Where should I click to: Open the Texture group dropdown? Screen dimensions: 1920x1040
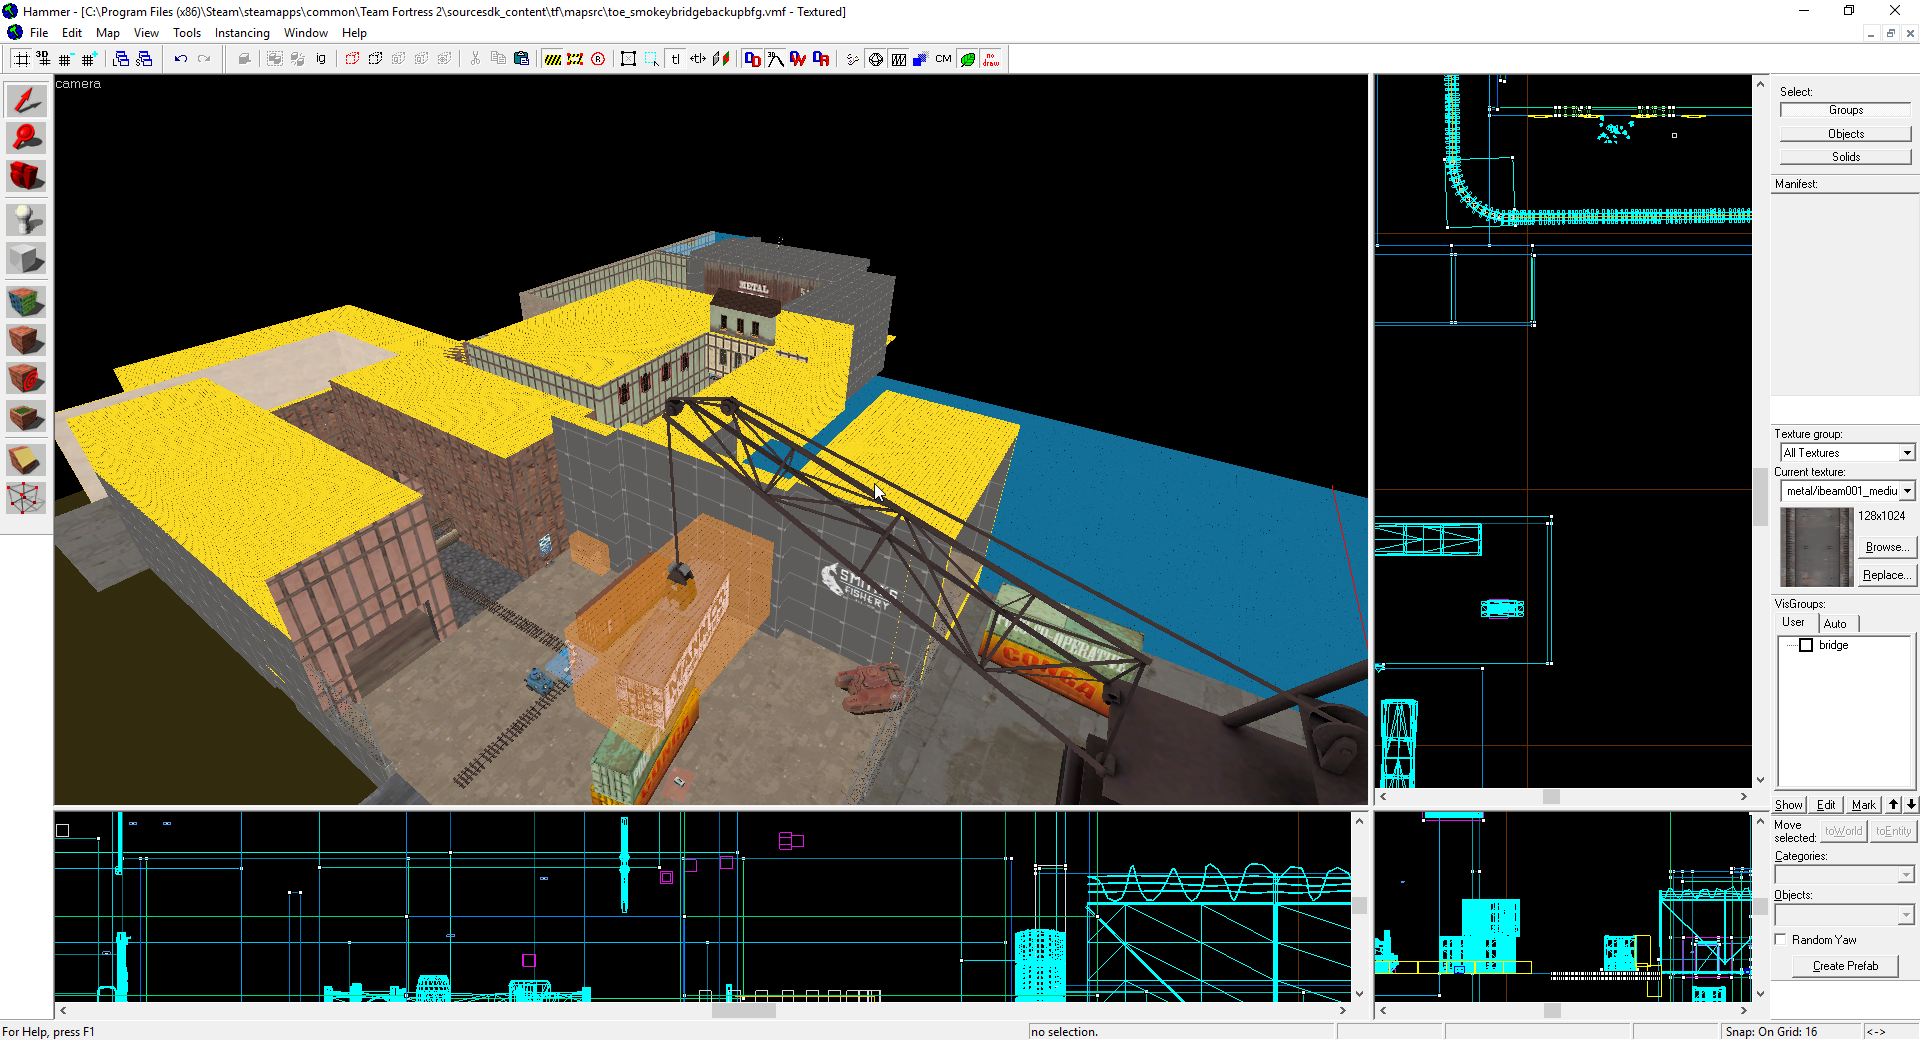coord(1907,453)
